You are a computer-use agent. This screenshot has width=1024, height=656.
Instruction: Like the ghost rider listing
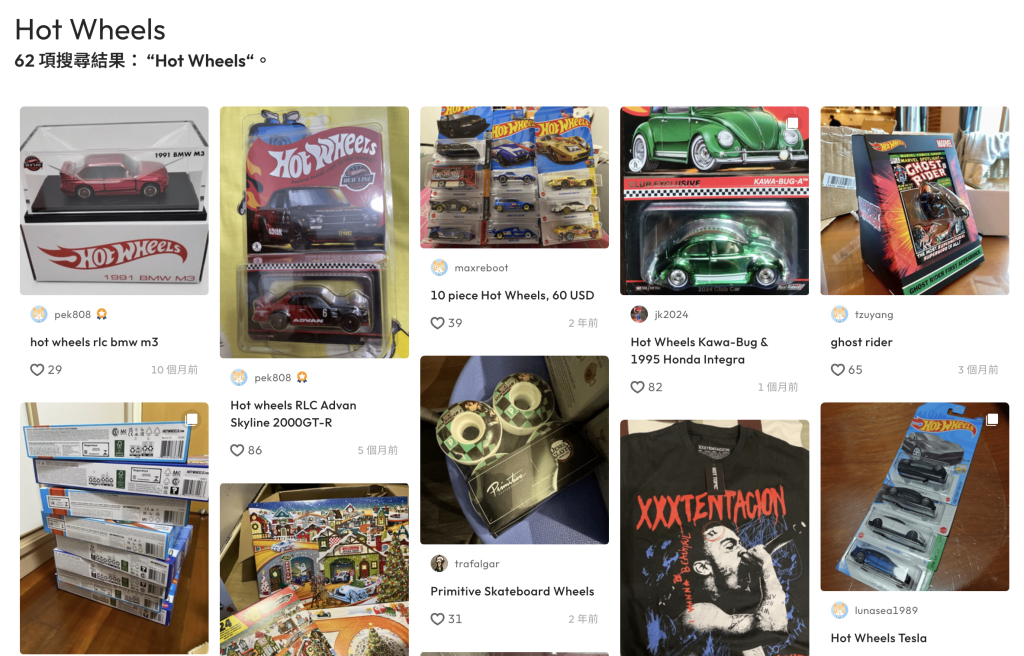coord(838,370)
